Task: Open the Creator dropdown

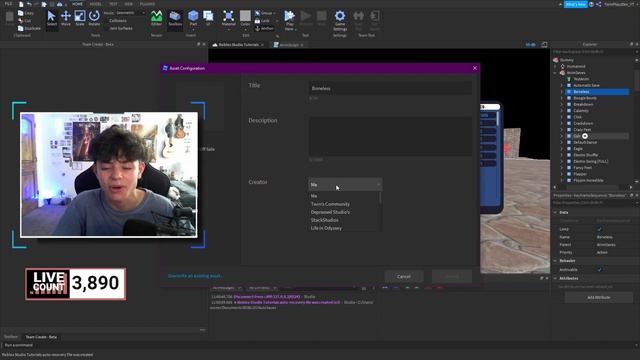Action: point(345,184)
